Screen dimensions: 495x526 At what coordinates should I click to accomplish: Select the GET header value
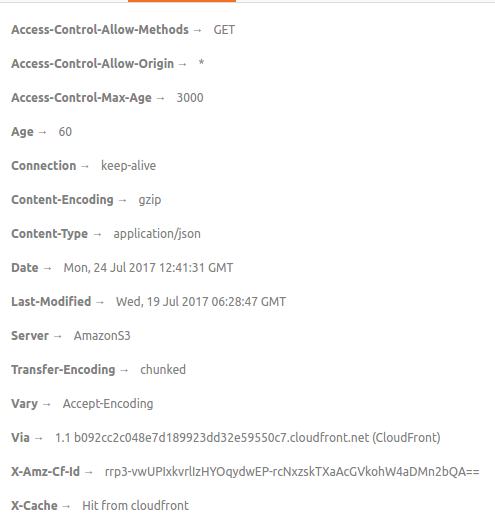pyautogui.click(x=224, y=30)
